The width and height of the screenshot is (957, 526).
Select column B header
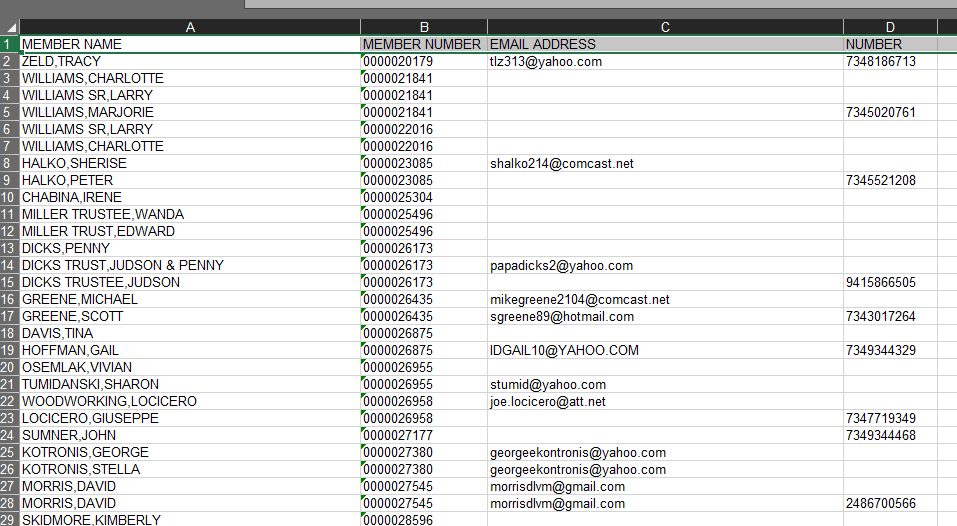tap(424, 27)
